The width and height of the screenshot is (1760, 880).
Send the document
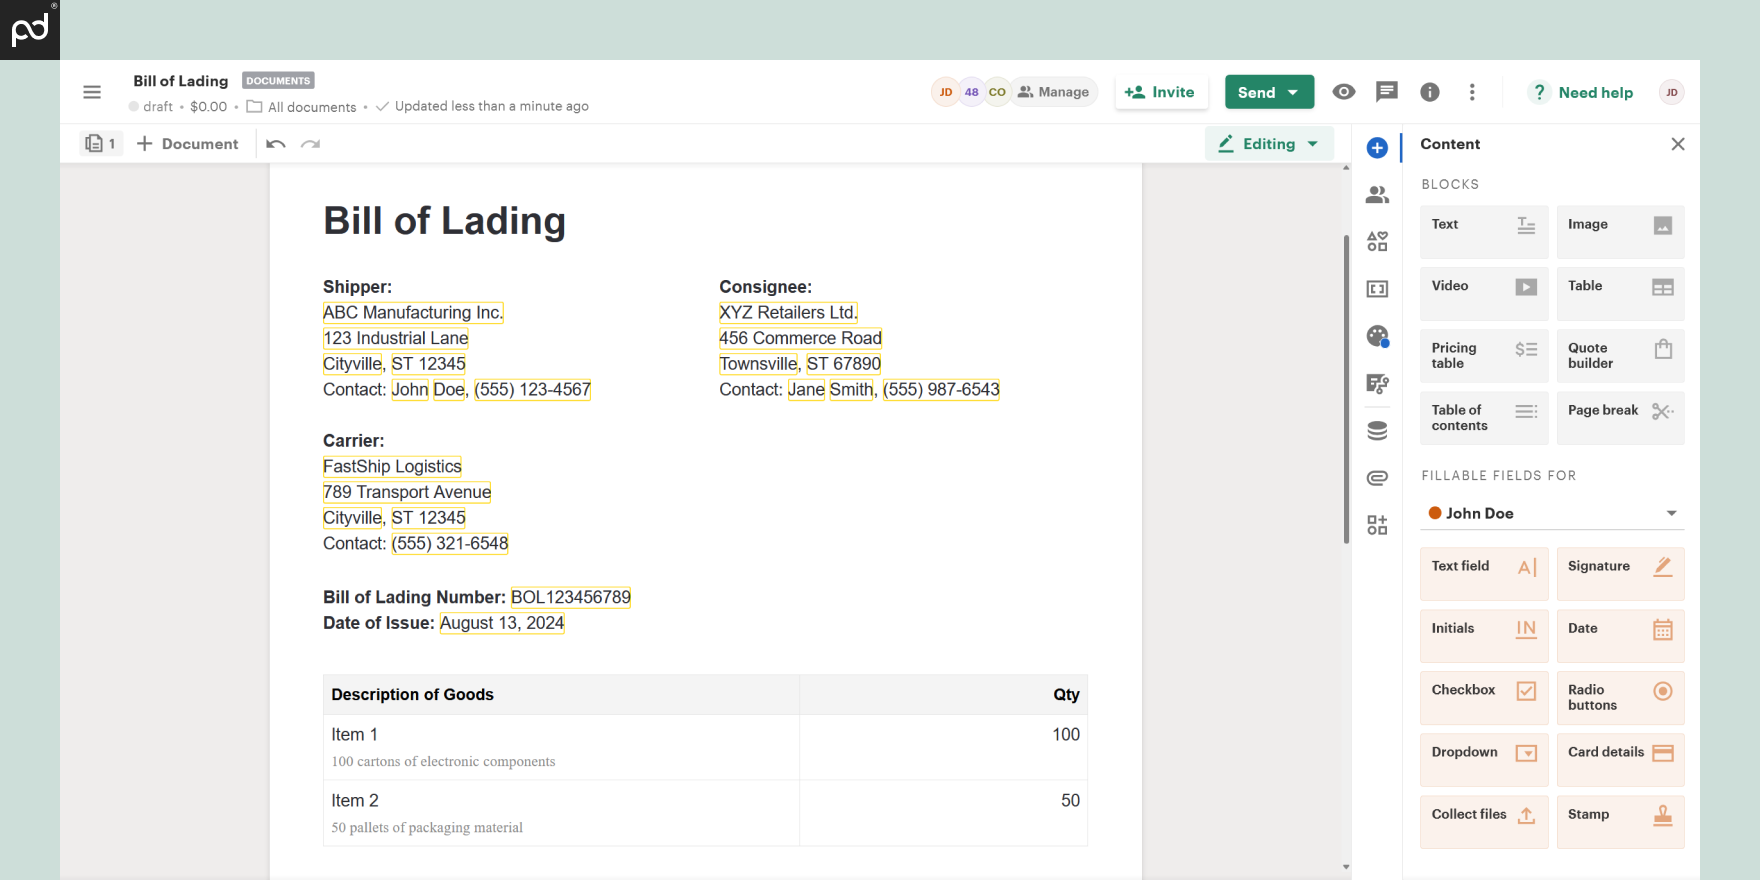click(1256, 92)
